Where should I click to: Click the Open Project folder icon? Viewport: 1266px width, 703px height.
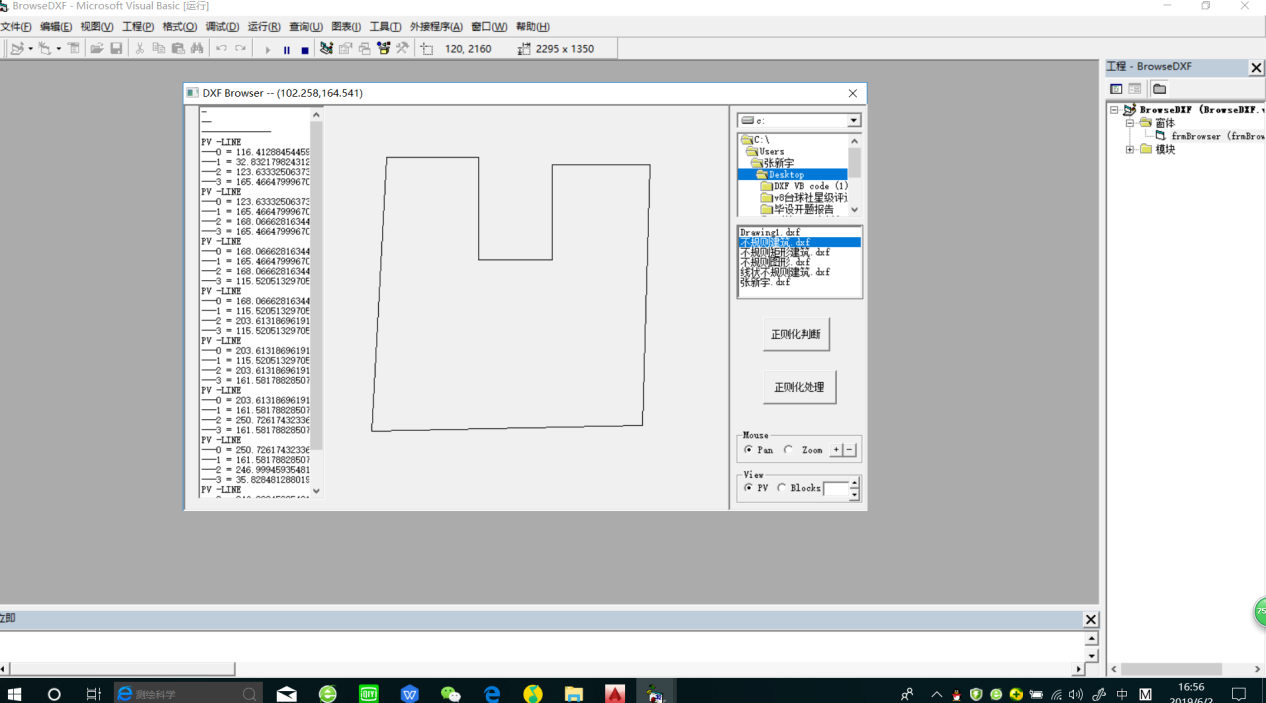coord(97,48)
